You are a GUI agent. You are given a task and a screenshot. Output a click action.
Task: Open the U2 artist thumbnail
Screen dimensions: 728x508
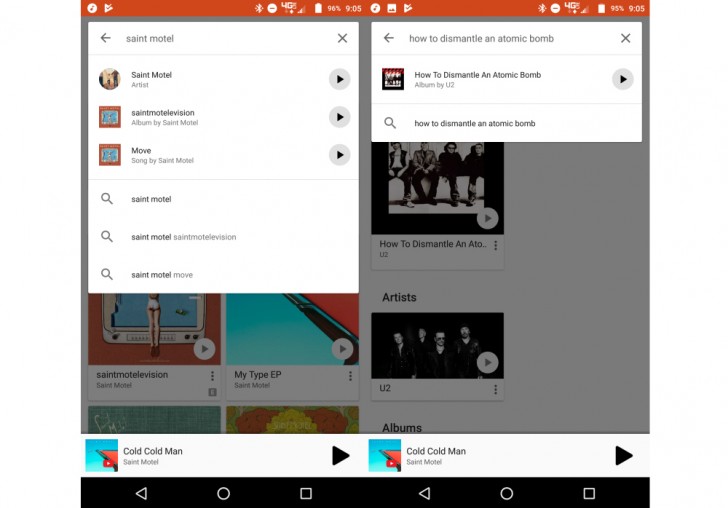(437, 345)
